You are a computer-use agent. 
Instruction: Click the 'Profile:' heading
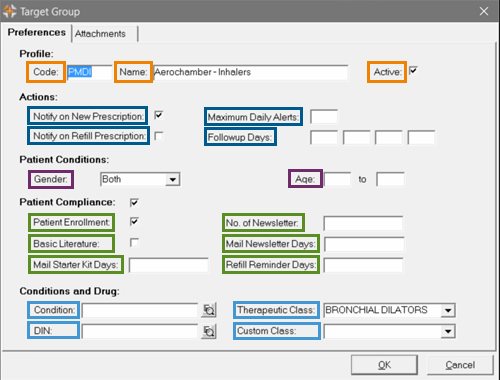[x=36, y=54]
